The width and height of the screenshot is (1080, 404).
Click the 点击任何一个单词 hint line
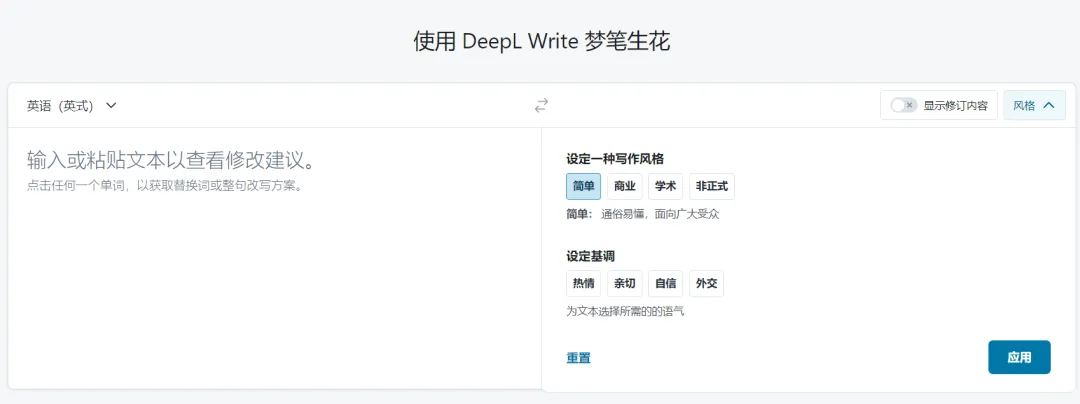pos(165,186)
